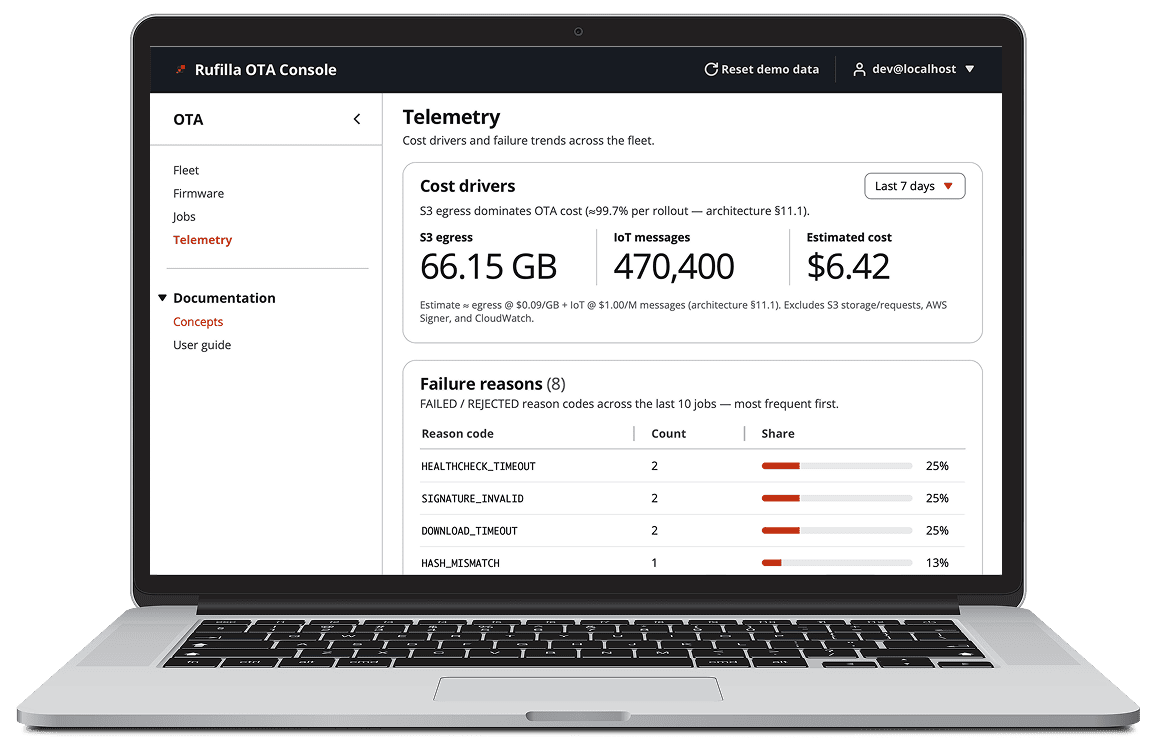Navigate to Jobs

pos(184,216)
